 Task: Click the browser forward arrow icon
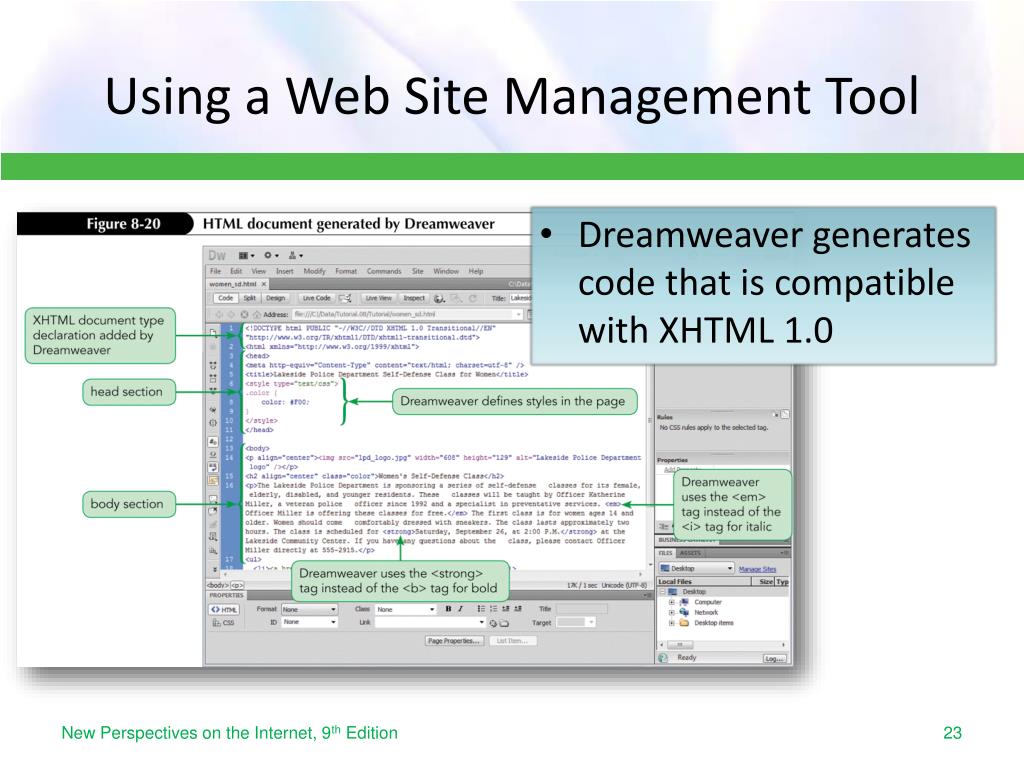(x=231, y=314)
